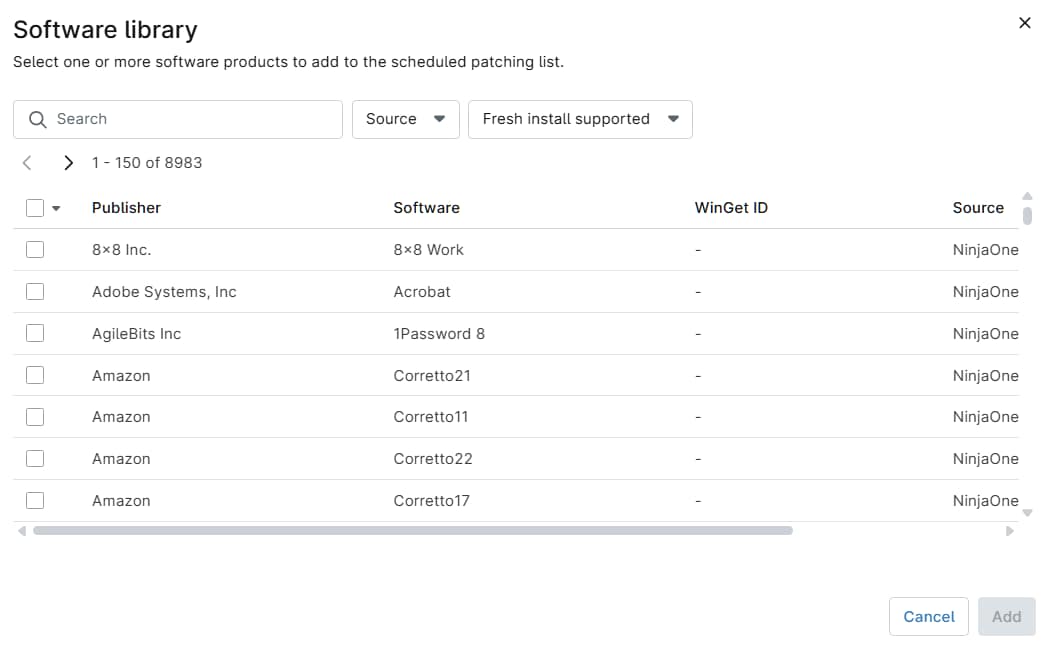Sort by the Publisher column header

tap(126, 208)
